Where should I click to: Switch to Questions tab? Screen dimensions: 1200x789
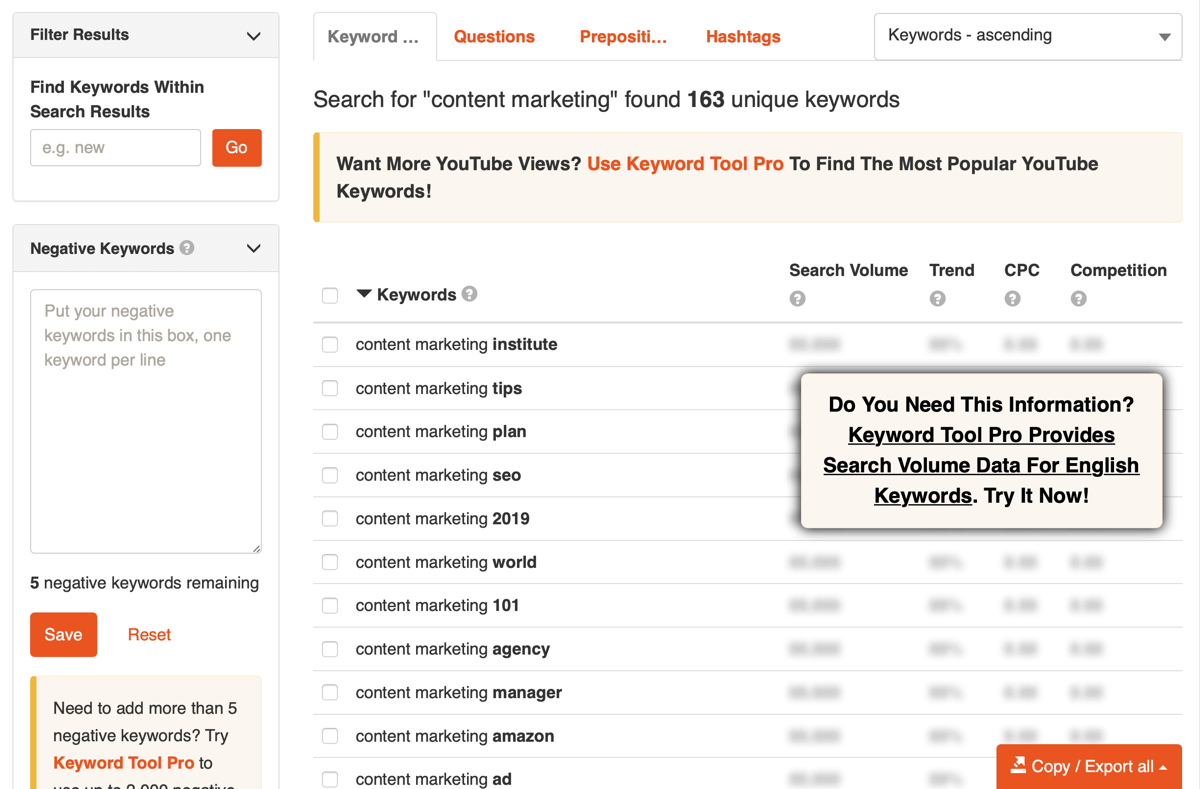pyautogui.click(x=494, y=37)
